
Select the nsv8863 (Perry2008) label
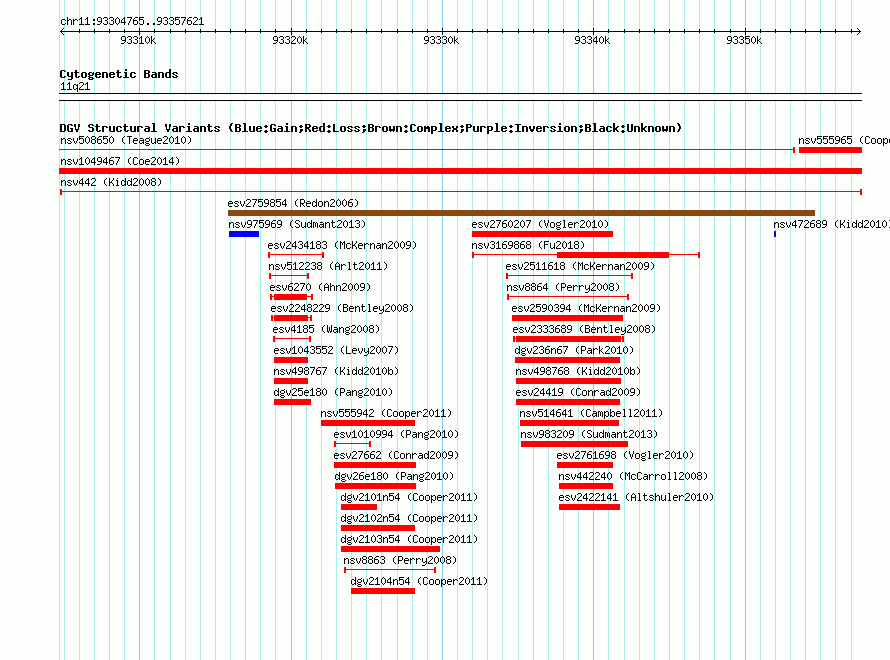click(400, 560)
